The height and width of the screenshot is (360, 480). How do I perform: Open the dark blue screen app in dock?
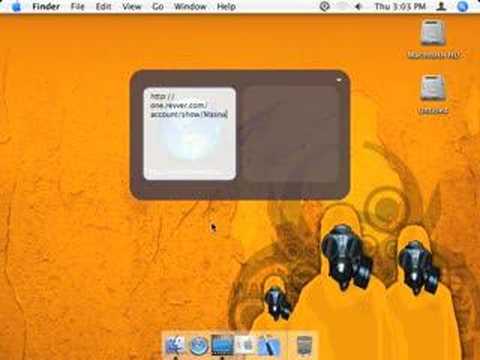coord(222,345)
